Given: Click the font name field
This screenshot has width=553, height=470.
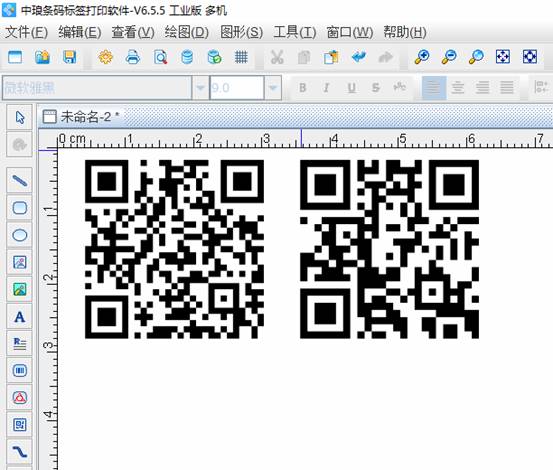Looking at the screenshot, I should (x=97, y=87).
